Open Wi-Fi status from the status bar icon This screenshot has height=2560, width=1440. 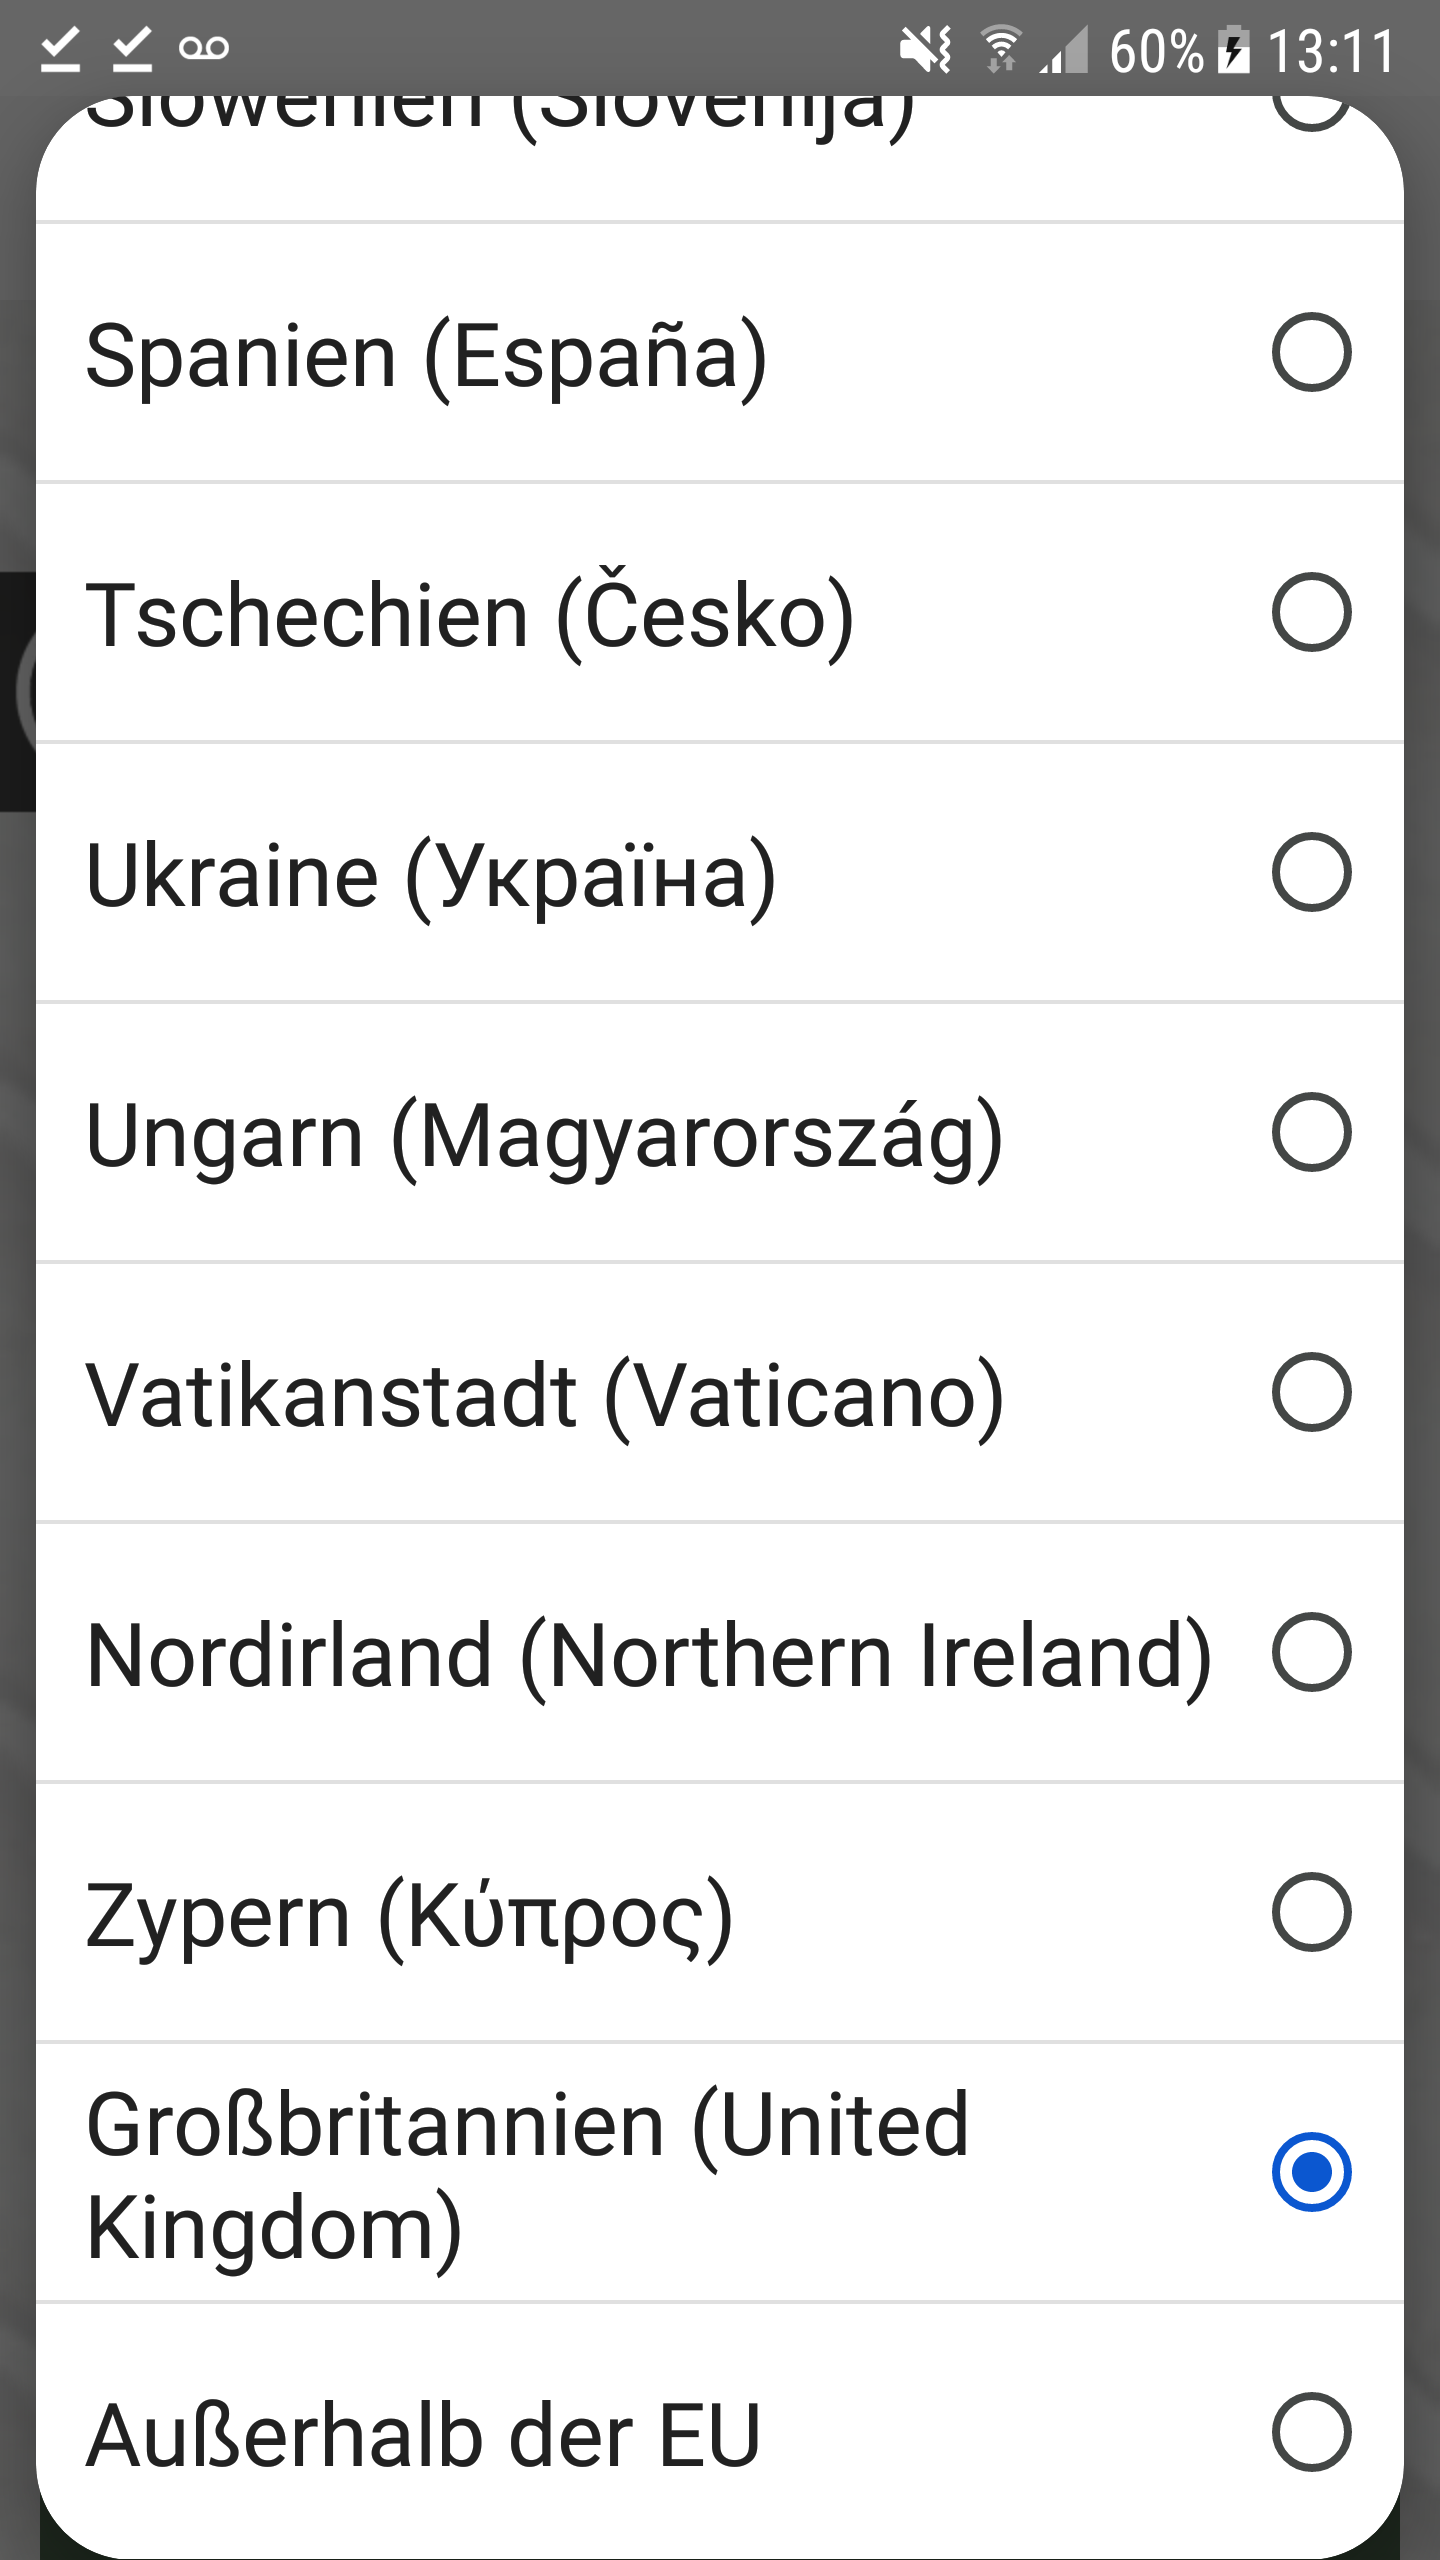click(x=999, y=47)
